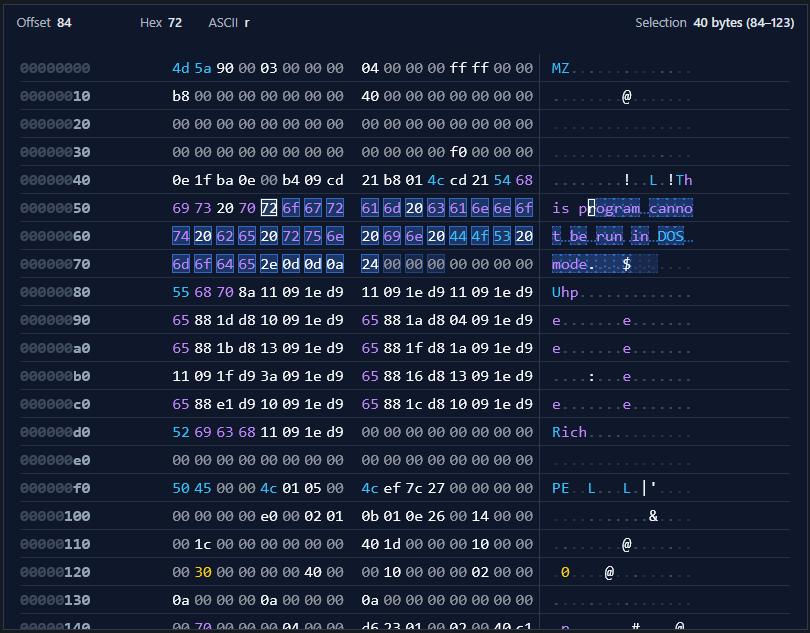Click hex byte 24 in row 00000070
The height and width of the screenshot is (633, 810).
[370, 264]
